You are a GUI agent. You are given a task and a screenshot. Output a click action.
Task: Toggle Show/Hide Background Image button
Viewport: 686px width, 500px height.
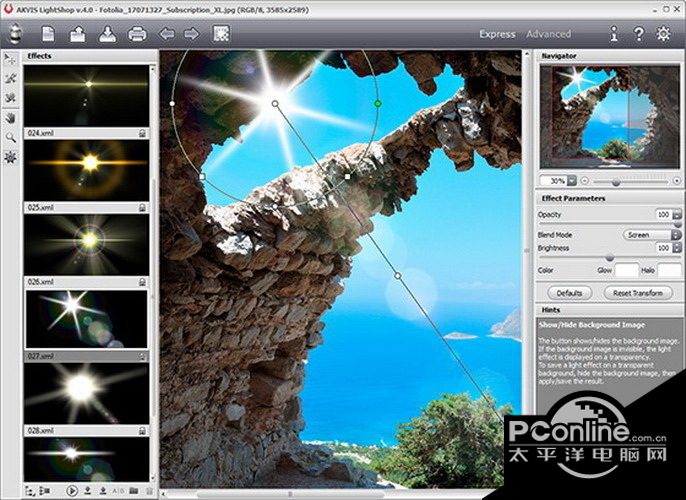click(x=221, y=34)
